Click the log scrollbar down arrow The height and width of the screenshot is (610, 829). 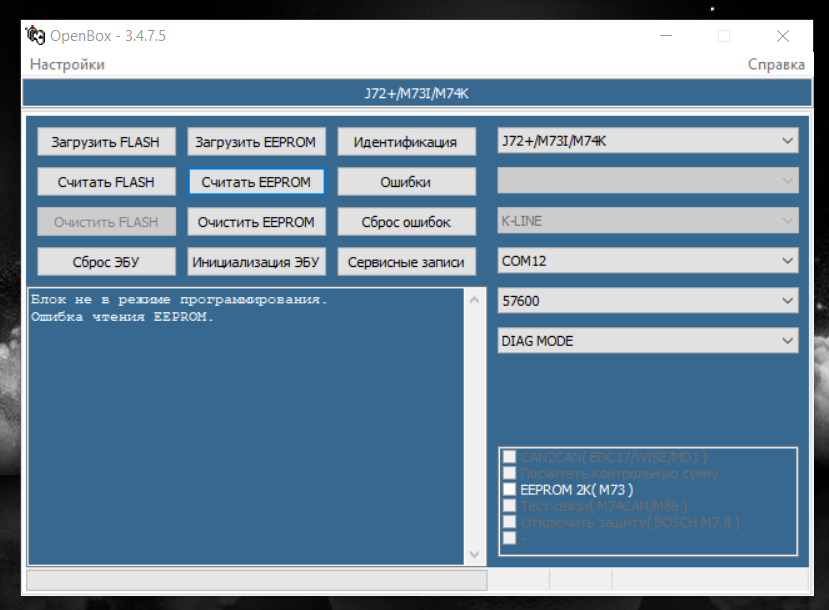474,555
